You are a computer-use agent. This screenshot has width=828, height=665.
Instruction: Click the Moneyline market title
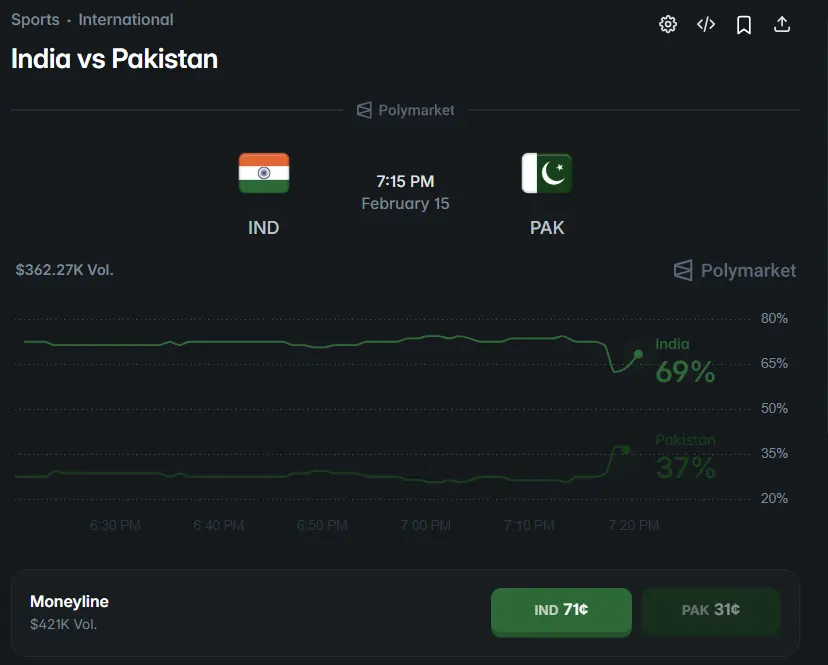click(69, 602)
